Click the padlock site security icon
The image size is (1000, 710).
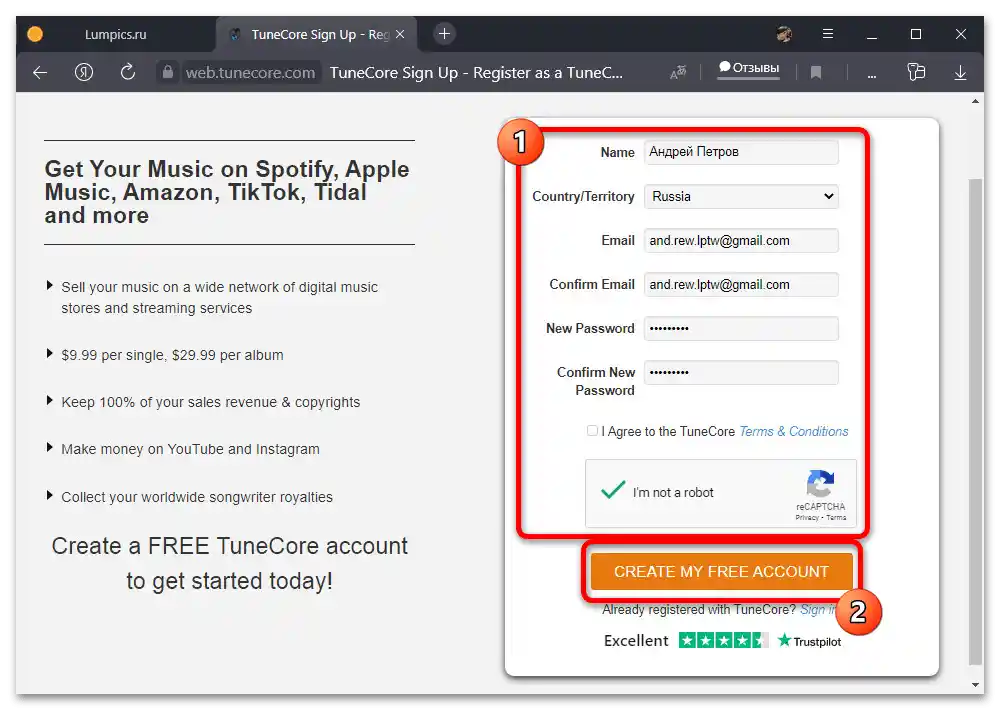pyautogui.click(x=167, y=72)
